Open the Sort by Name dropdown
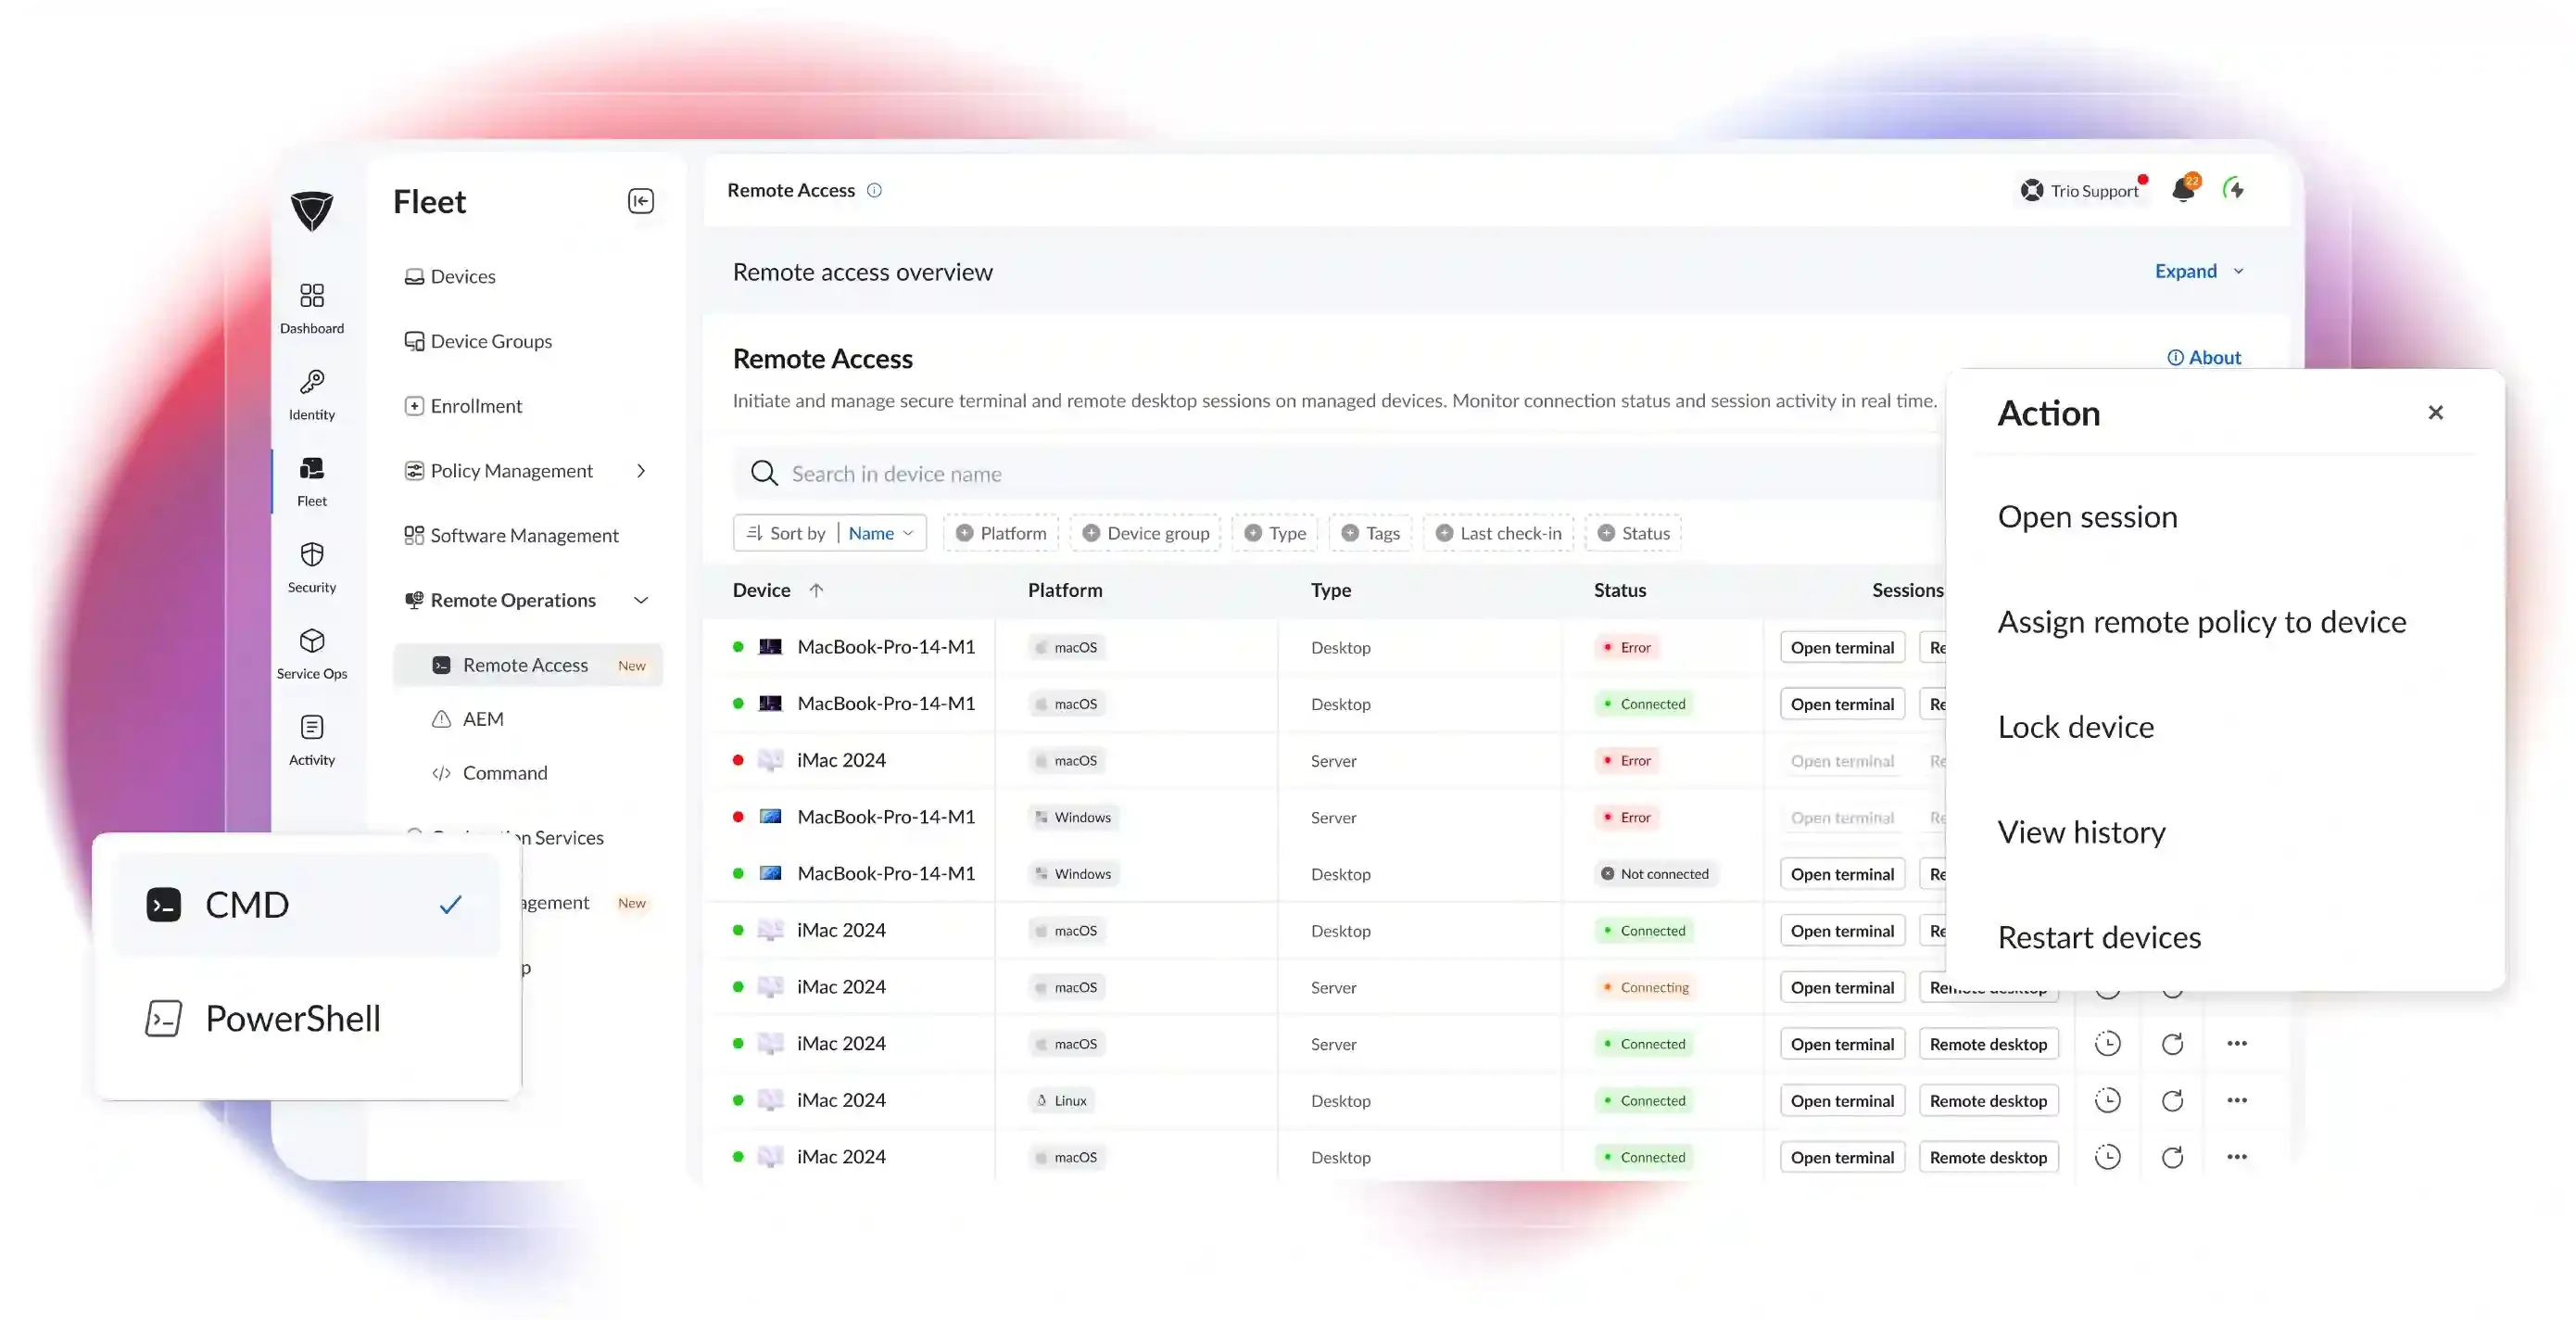This screenshot has height=1320, width=2576. coord(829,533)
